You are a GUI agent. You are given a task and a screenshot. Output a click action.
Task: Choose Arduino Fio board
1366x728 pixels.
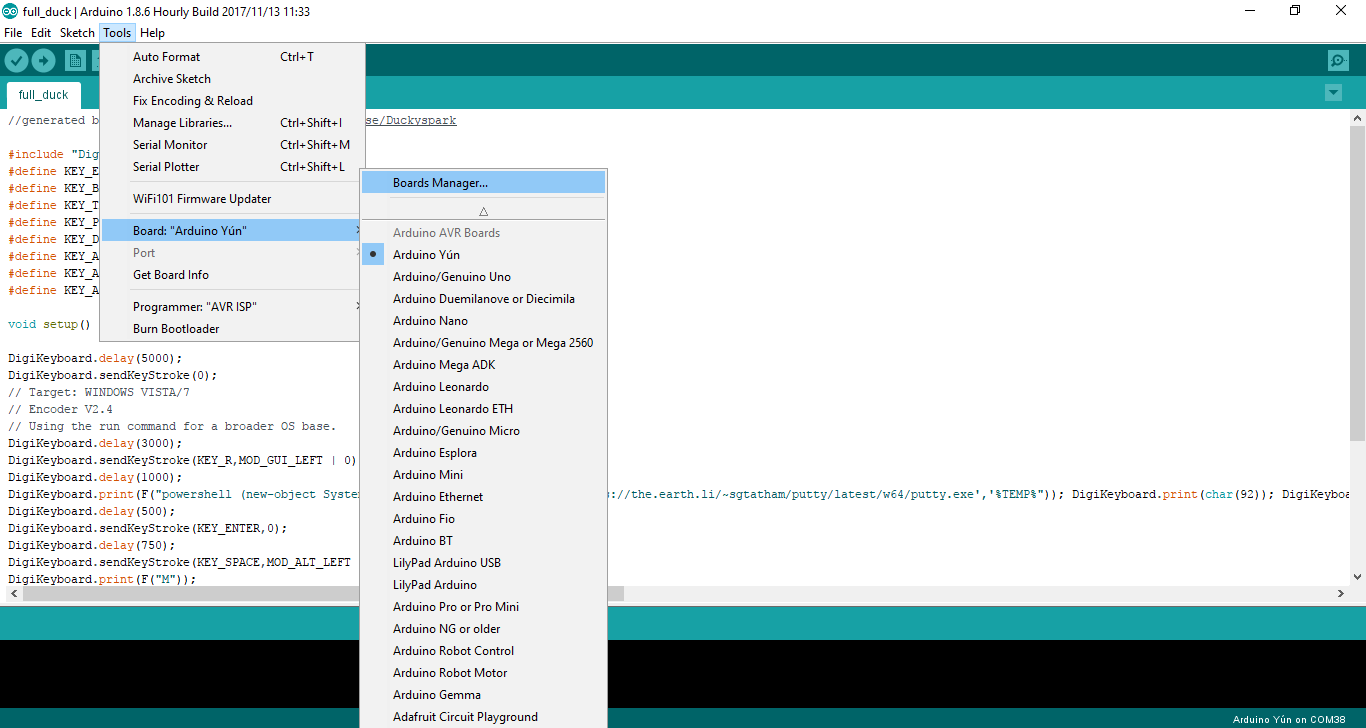tap(483, 519)
